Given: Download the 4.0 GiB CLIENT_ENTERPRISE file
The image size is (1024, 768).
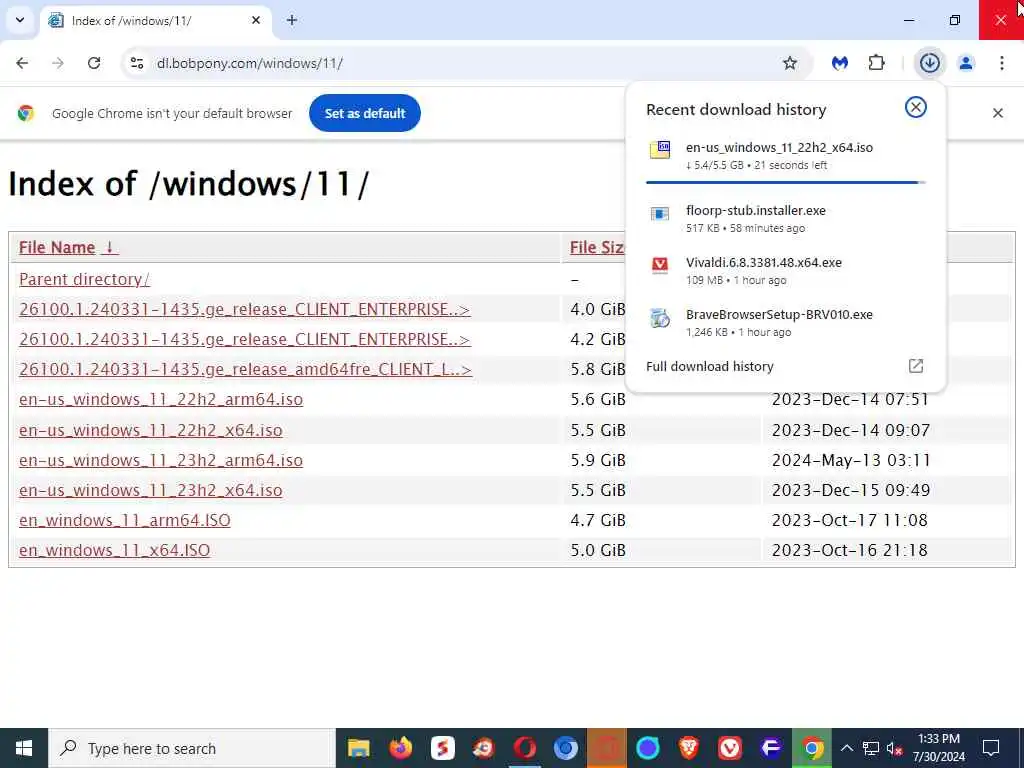Looking at the screenshot, I should [x=244, y=310].
